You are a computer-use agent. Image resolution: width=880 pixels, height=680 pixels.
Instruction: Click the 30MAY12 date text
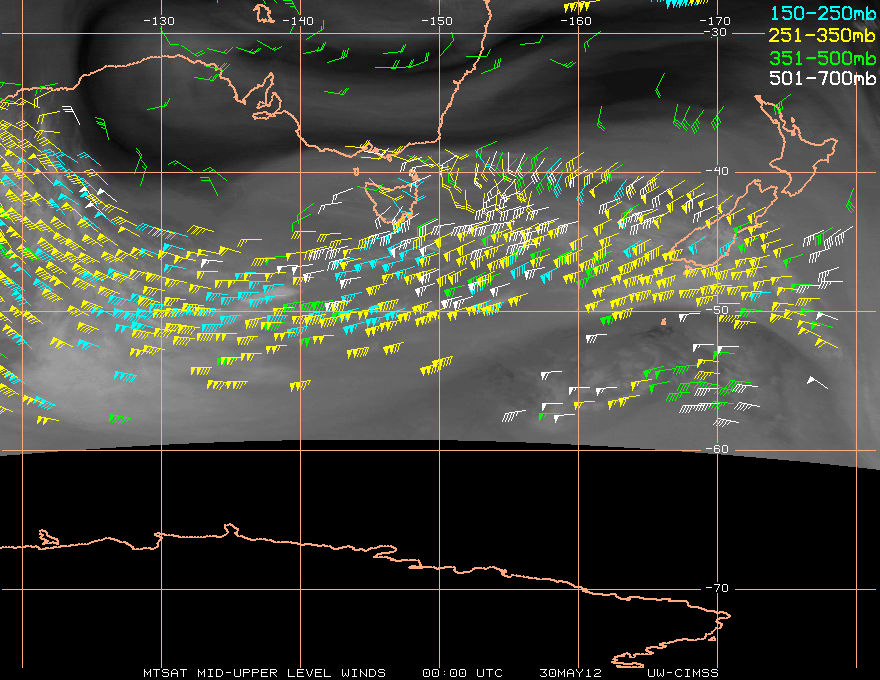[570, 673]
